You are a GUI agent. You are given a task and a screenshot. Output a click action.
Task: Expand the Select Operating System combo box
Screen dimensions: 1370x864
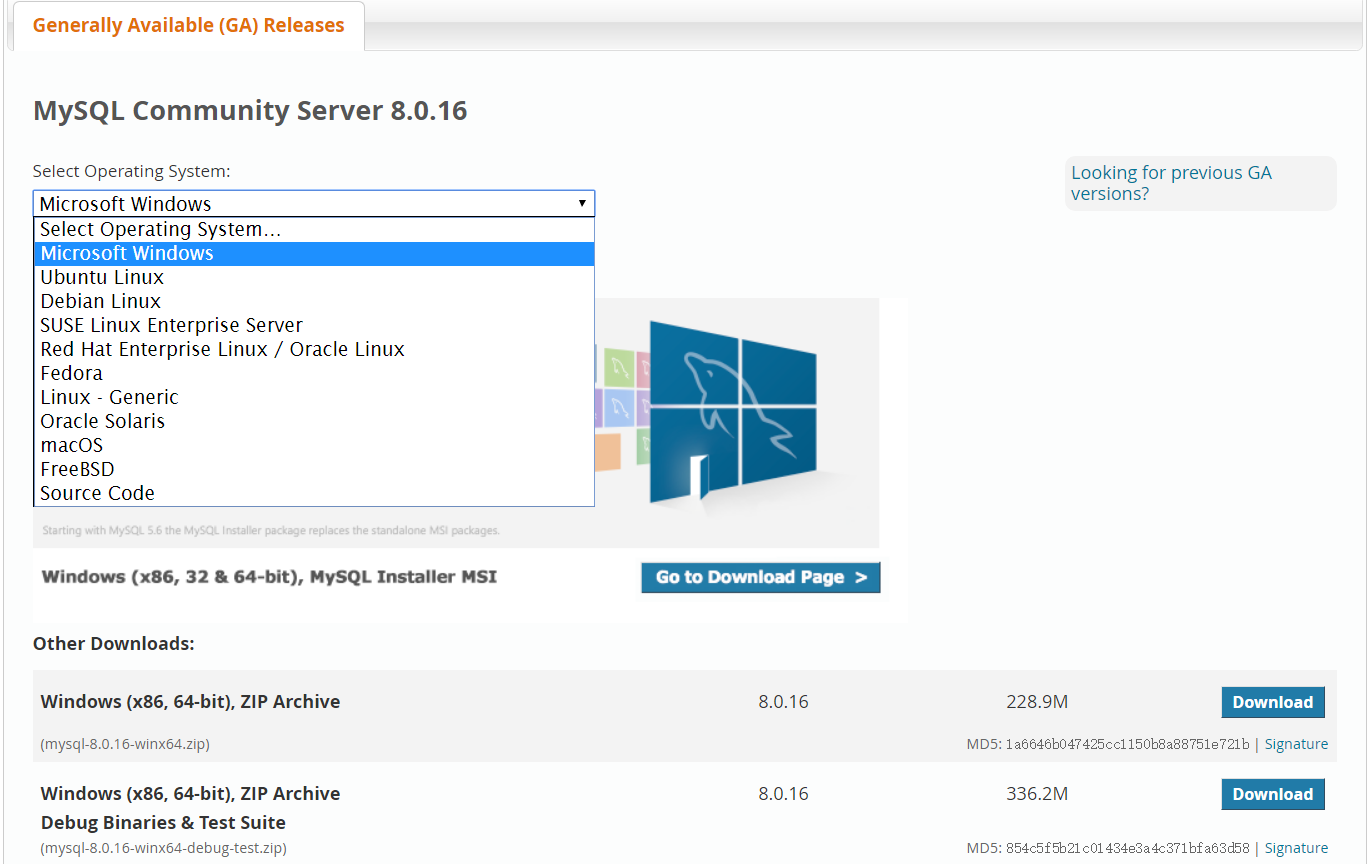(x=314, y=204)
